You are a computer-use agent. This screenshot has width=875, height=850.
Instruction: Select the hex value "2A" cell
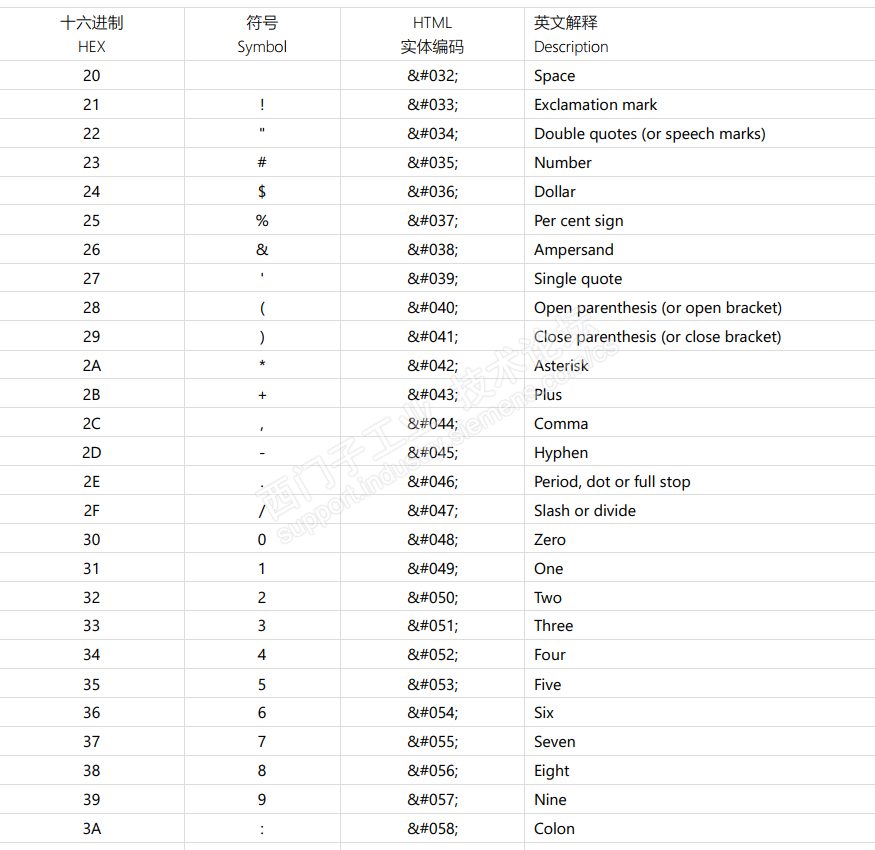(92, 366)
